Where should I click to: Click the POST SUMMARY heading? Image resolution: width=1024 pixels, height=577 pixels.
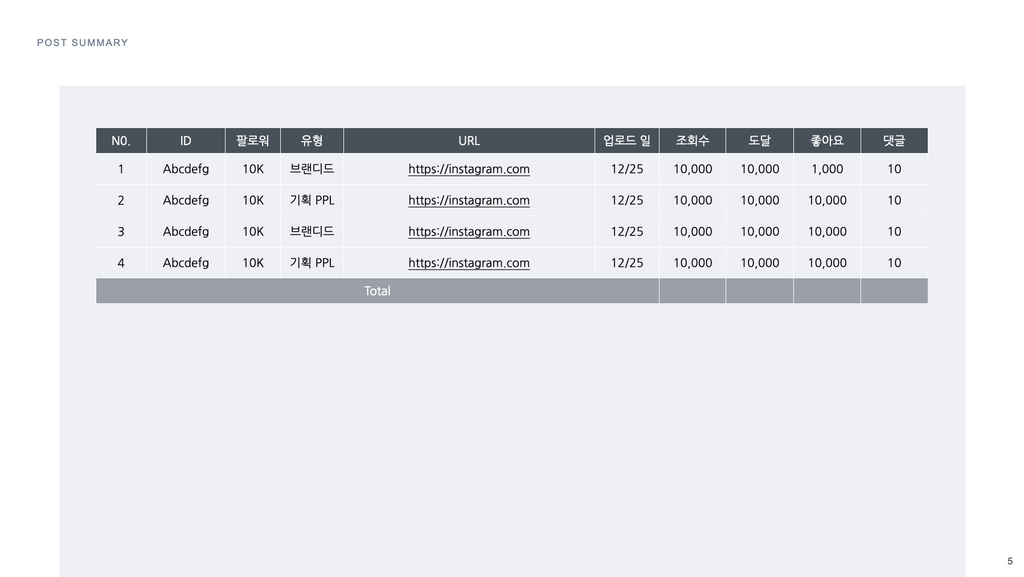coord(82,42)
